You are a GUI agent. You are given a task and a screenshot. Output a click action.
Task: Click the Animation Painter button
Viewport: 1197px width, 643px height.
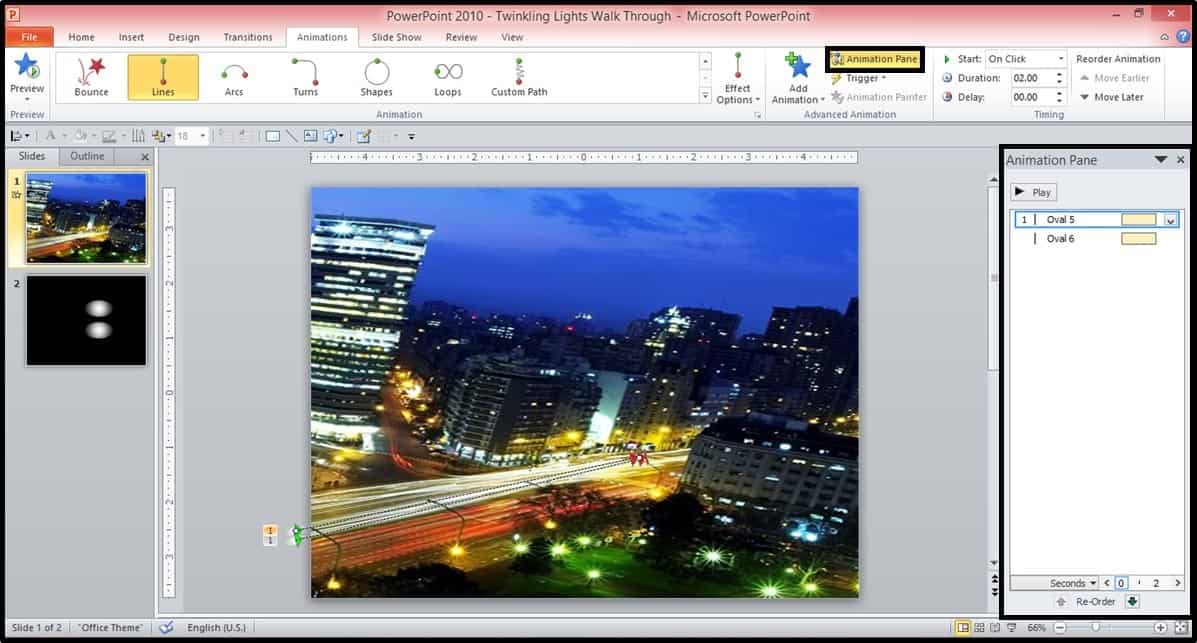[x=879, y=97]
